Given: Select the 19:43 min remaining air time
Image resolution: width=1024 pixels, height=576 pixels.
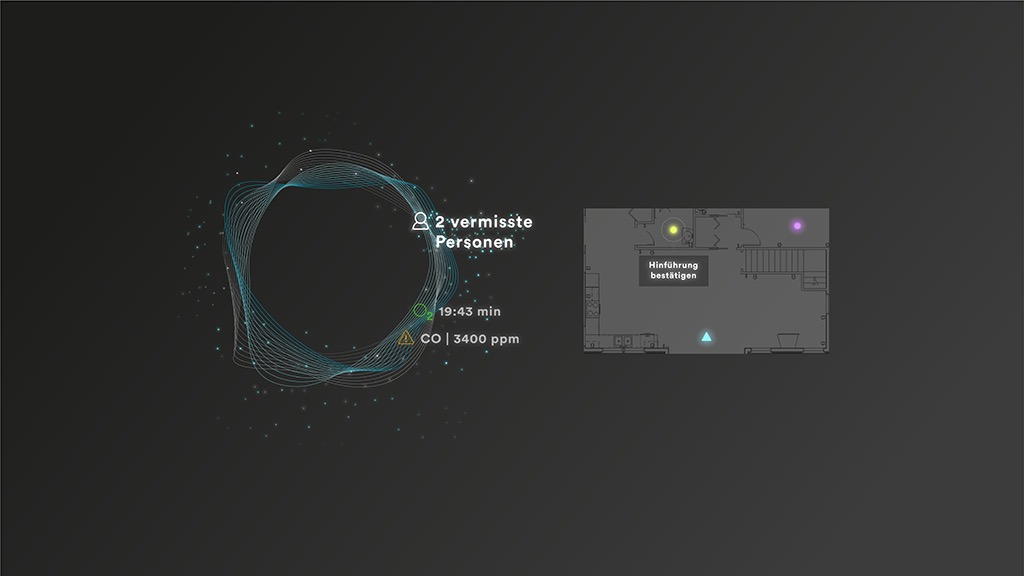Looking at the screenshot, I should click(x=469, y=312).
